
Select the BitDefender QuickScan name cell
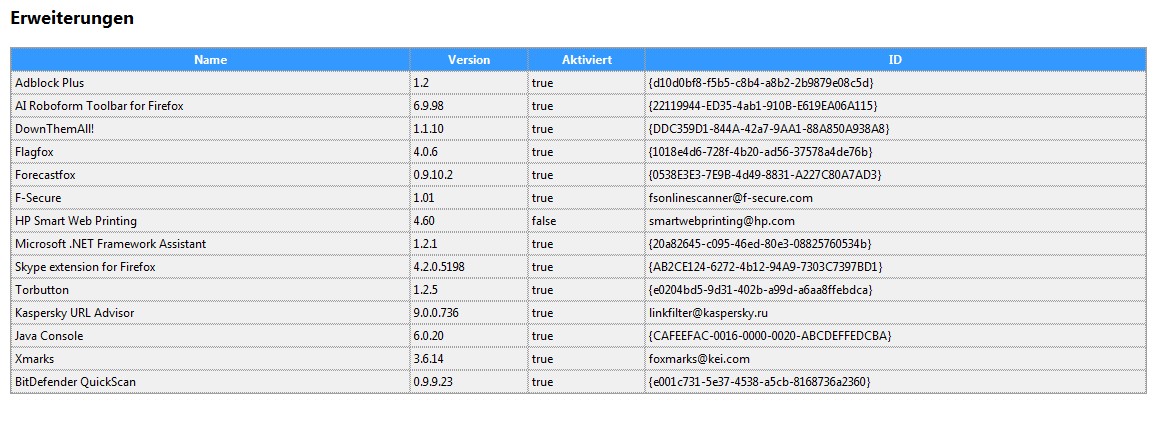point(74,382)
